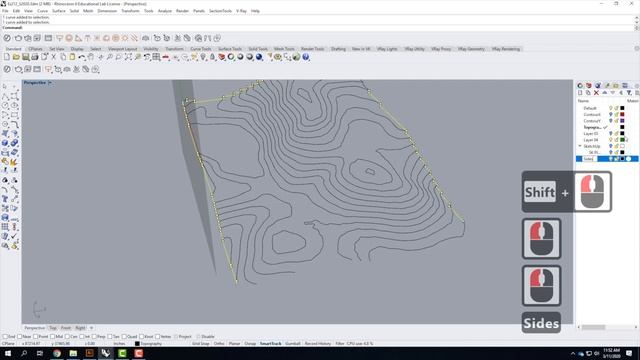This screenshot has height=360, width=640.
Task: Select the Polyline tool in left sidebar
Action: [5, 96]
